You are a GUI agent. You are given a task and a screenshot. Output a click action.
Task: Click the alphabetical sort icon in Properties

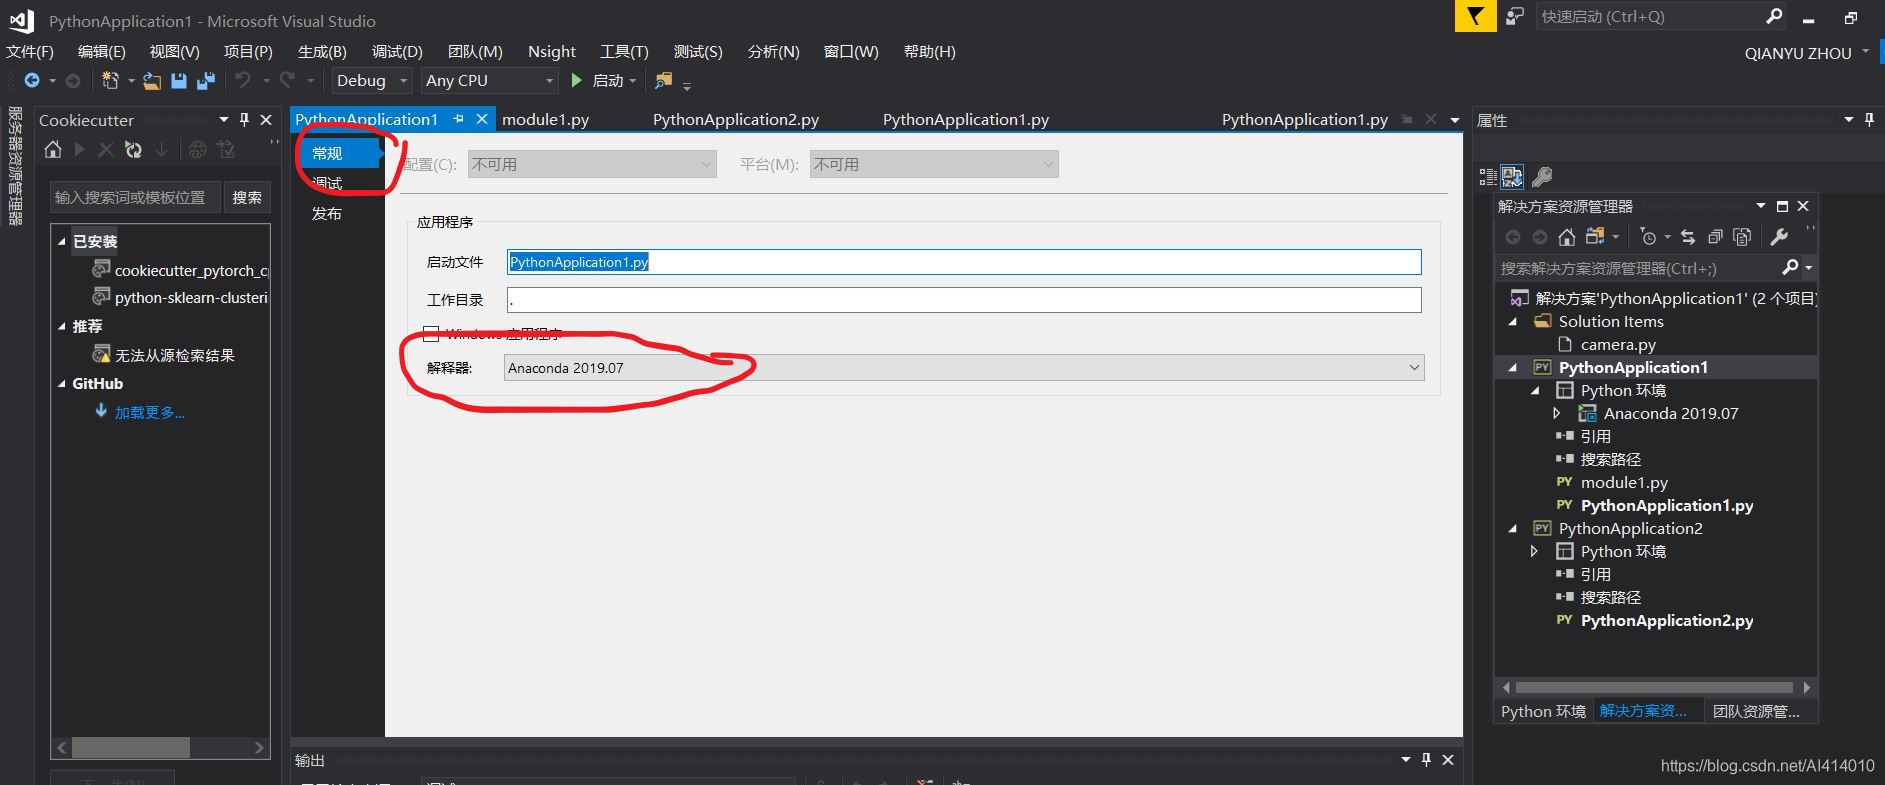(x=1512, y=177)
